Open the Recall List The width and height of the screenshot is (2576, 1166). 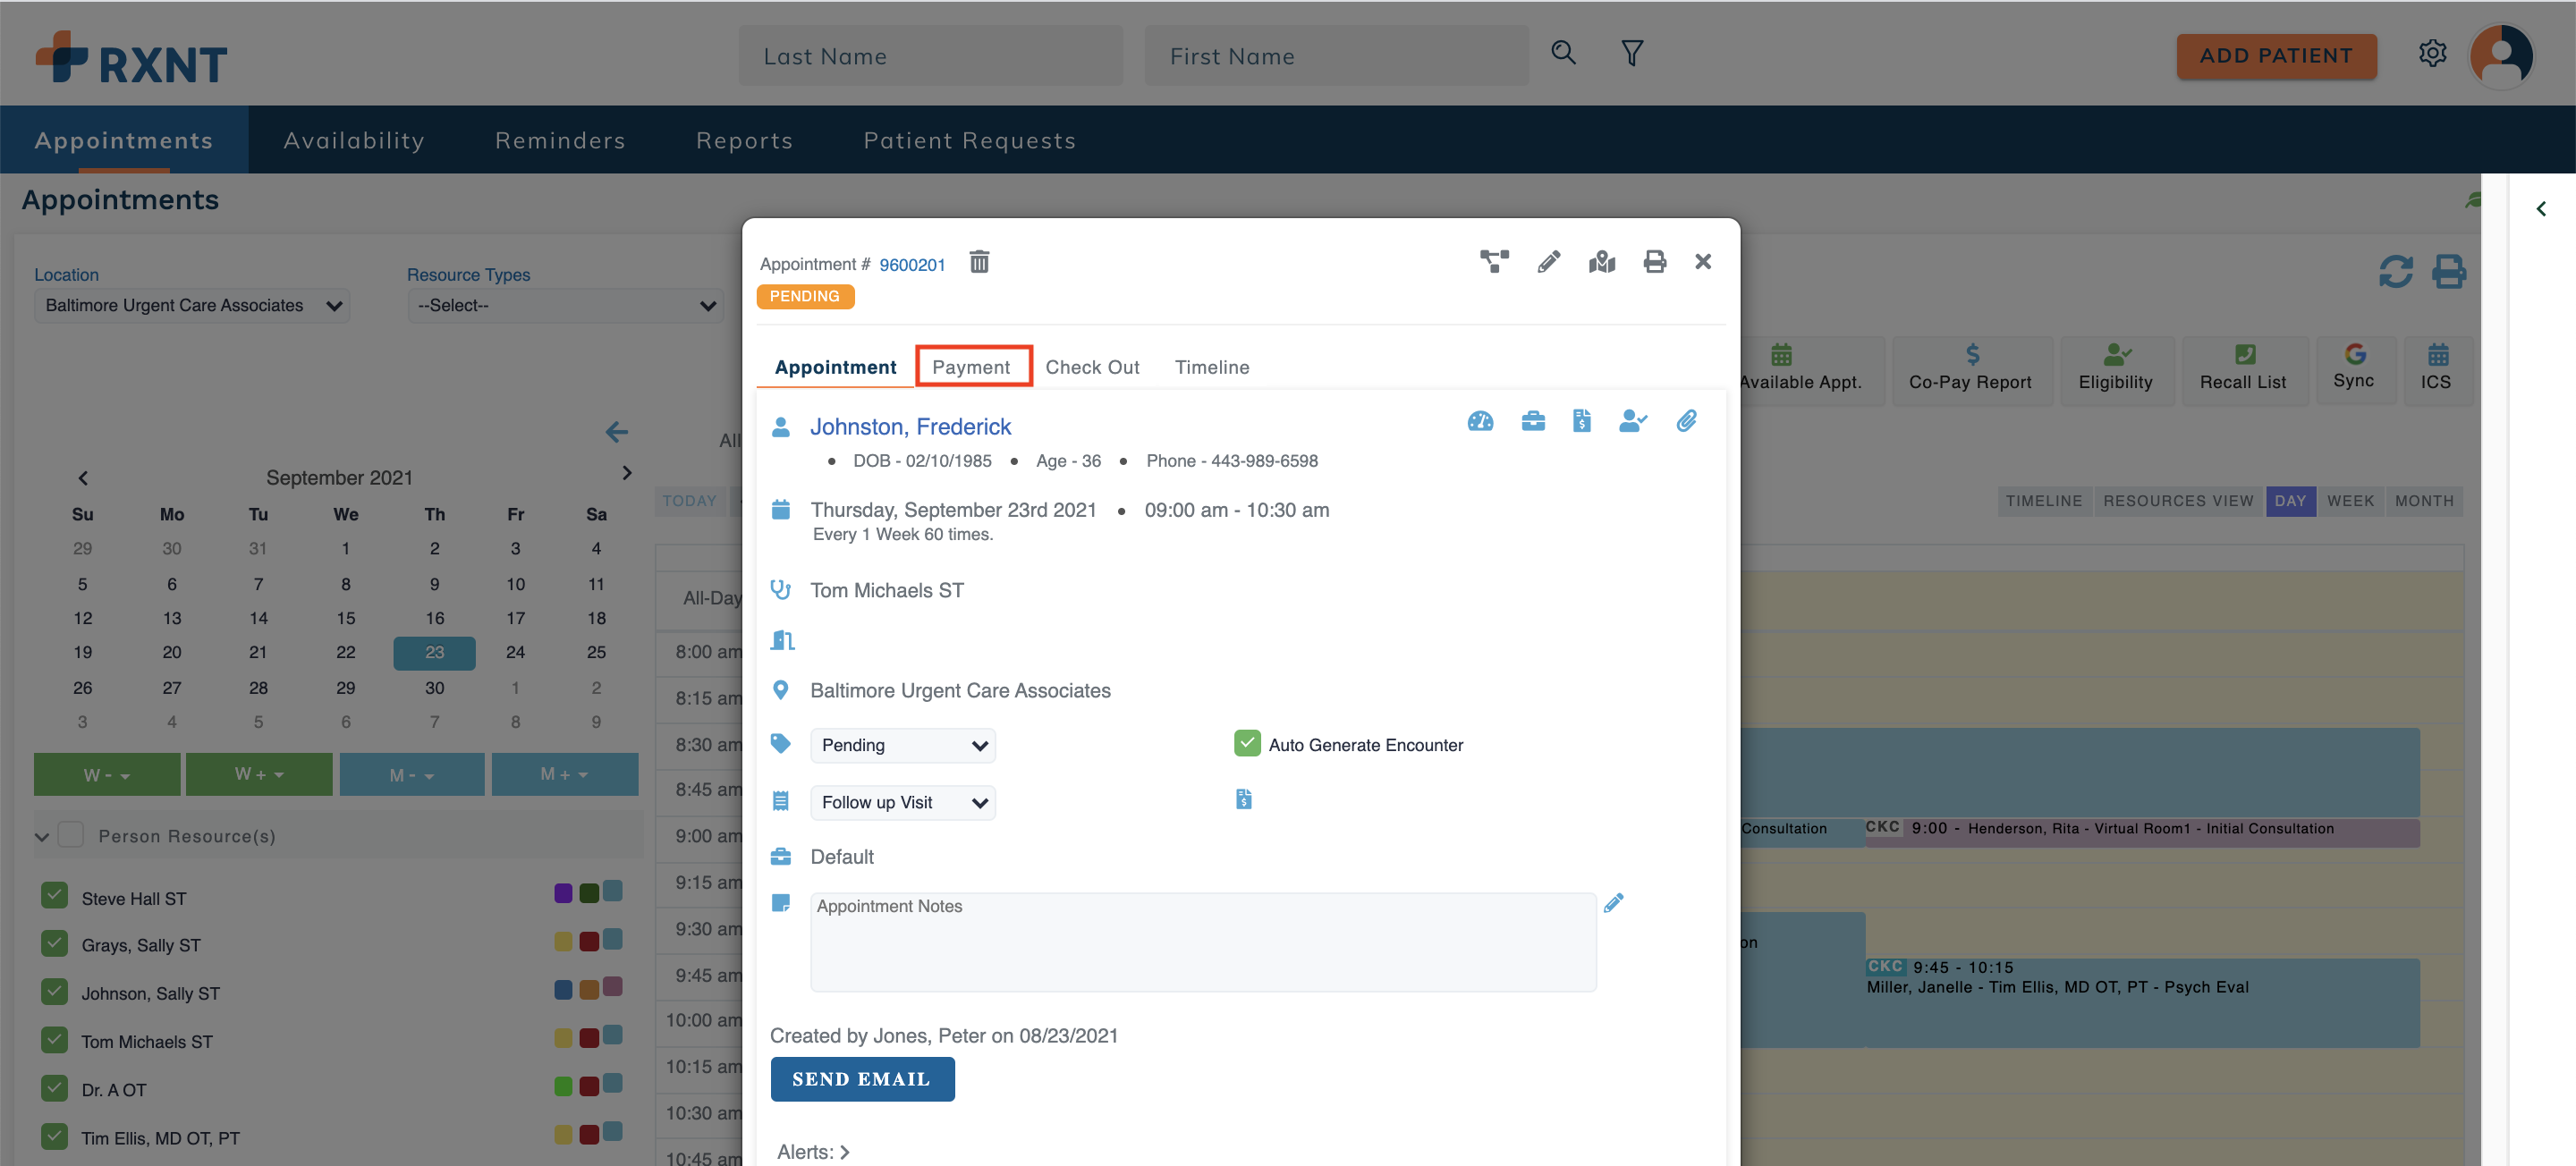(2243, 368)
